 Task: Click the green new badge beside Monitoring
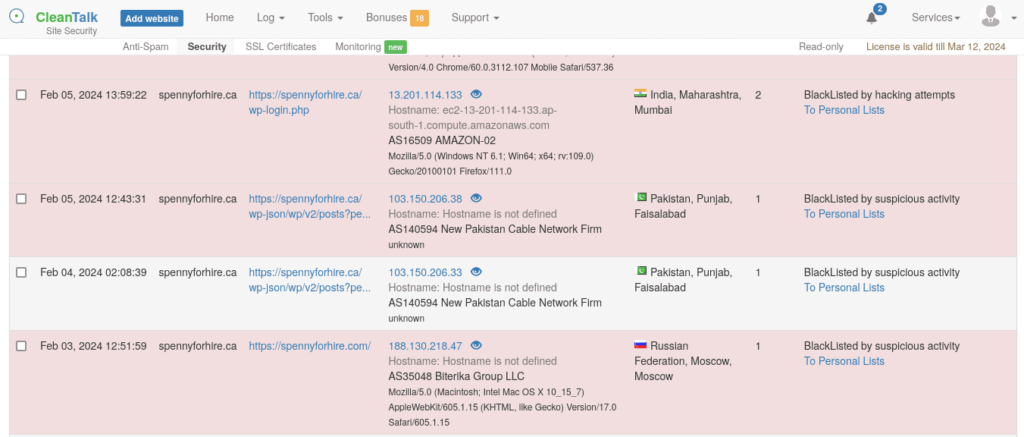point(395,47)
